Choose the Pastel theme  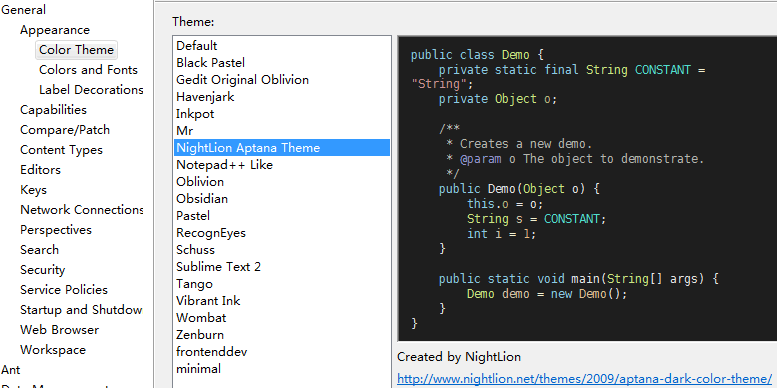pos(282,216)
